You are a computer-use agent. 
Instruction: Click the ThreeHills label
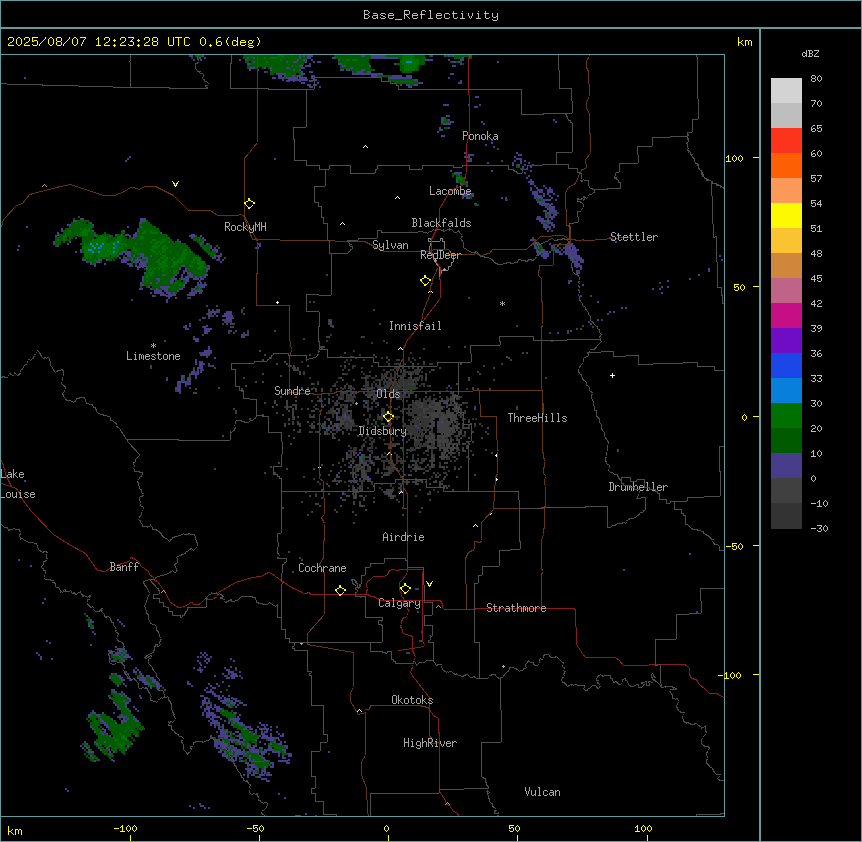coord(537,418)
